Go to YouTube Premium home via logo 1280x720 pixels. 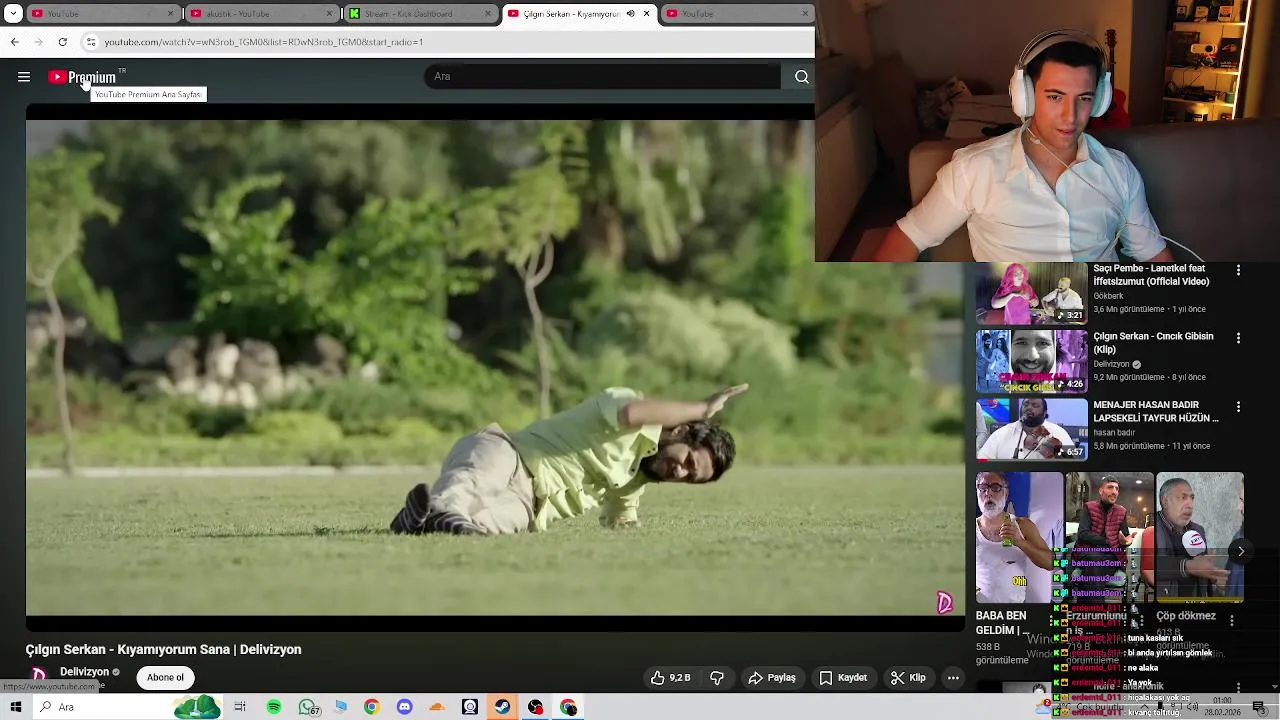(82, 77)
